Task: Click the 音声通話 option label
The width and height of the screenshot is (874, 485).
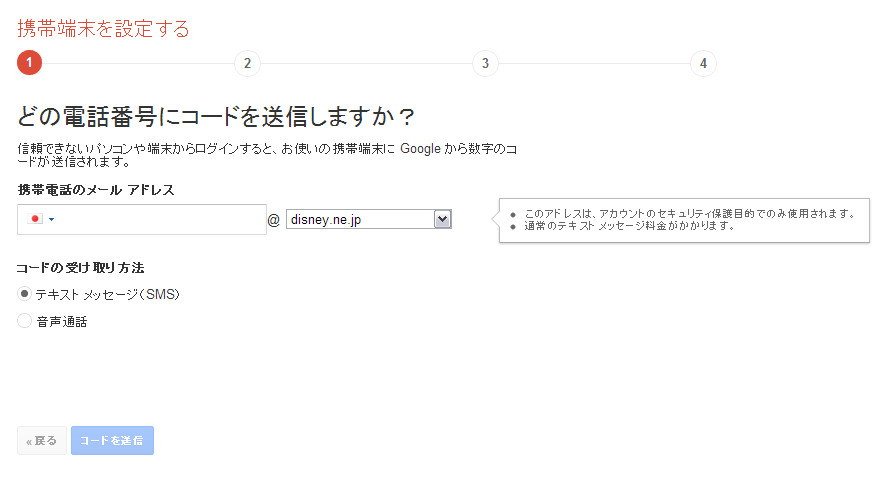Action: [x=62, y=322]
